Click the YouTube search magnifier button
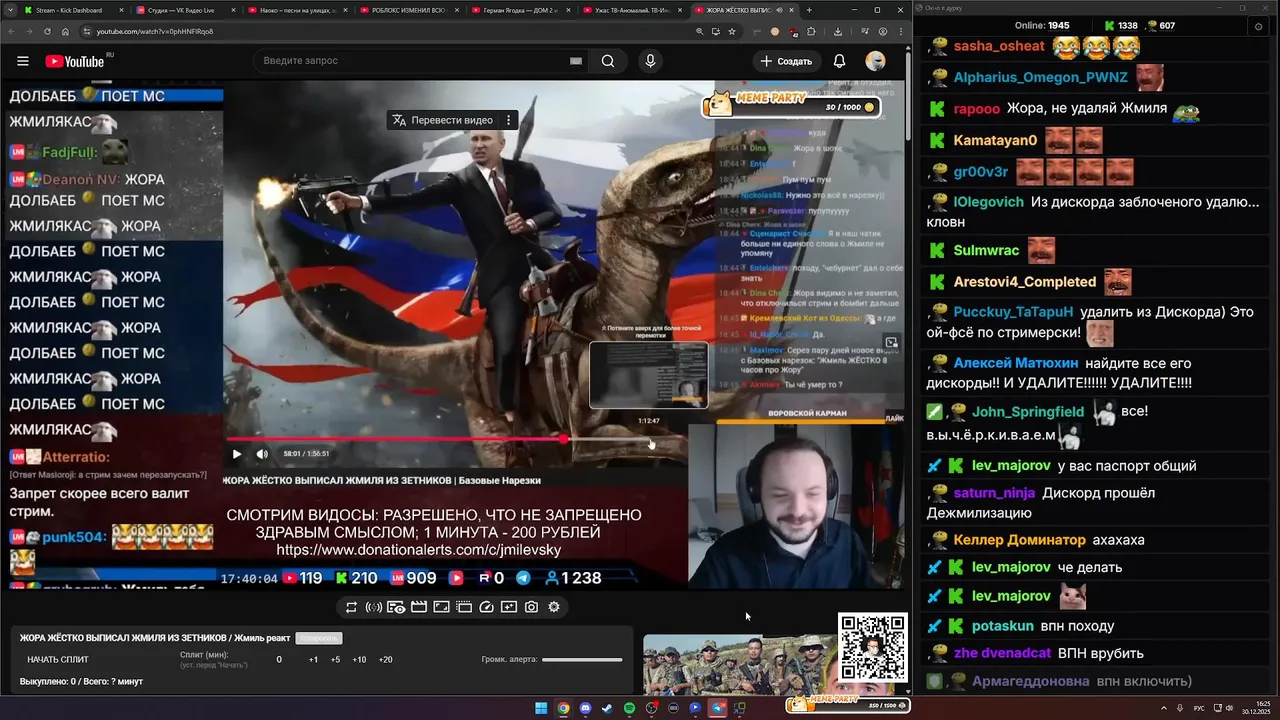 click(x=607, y=61)
